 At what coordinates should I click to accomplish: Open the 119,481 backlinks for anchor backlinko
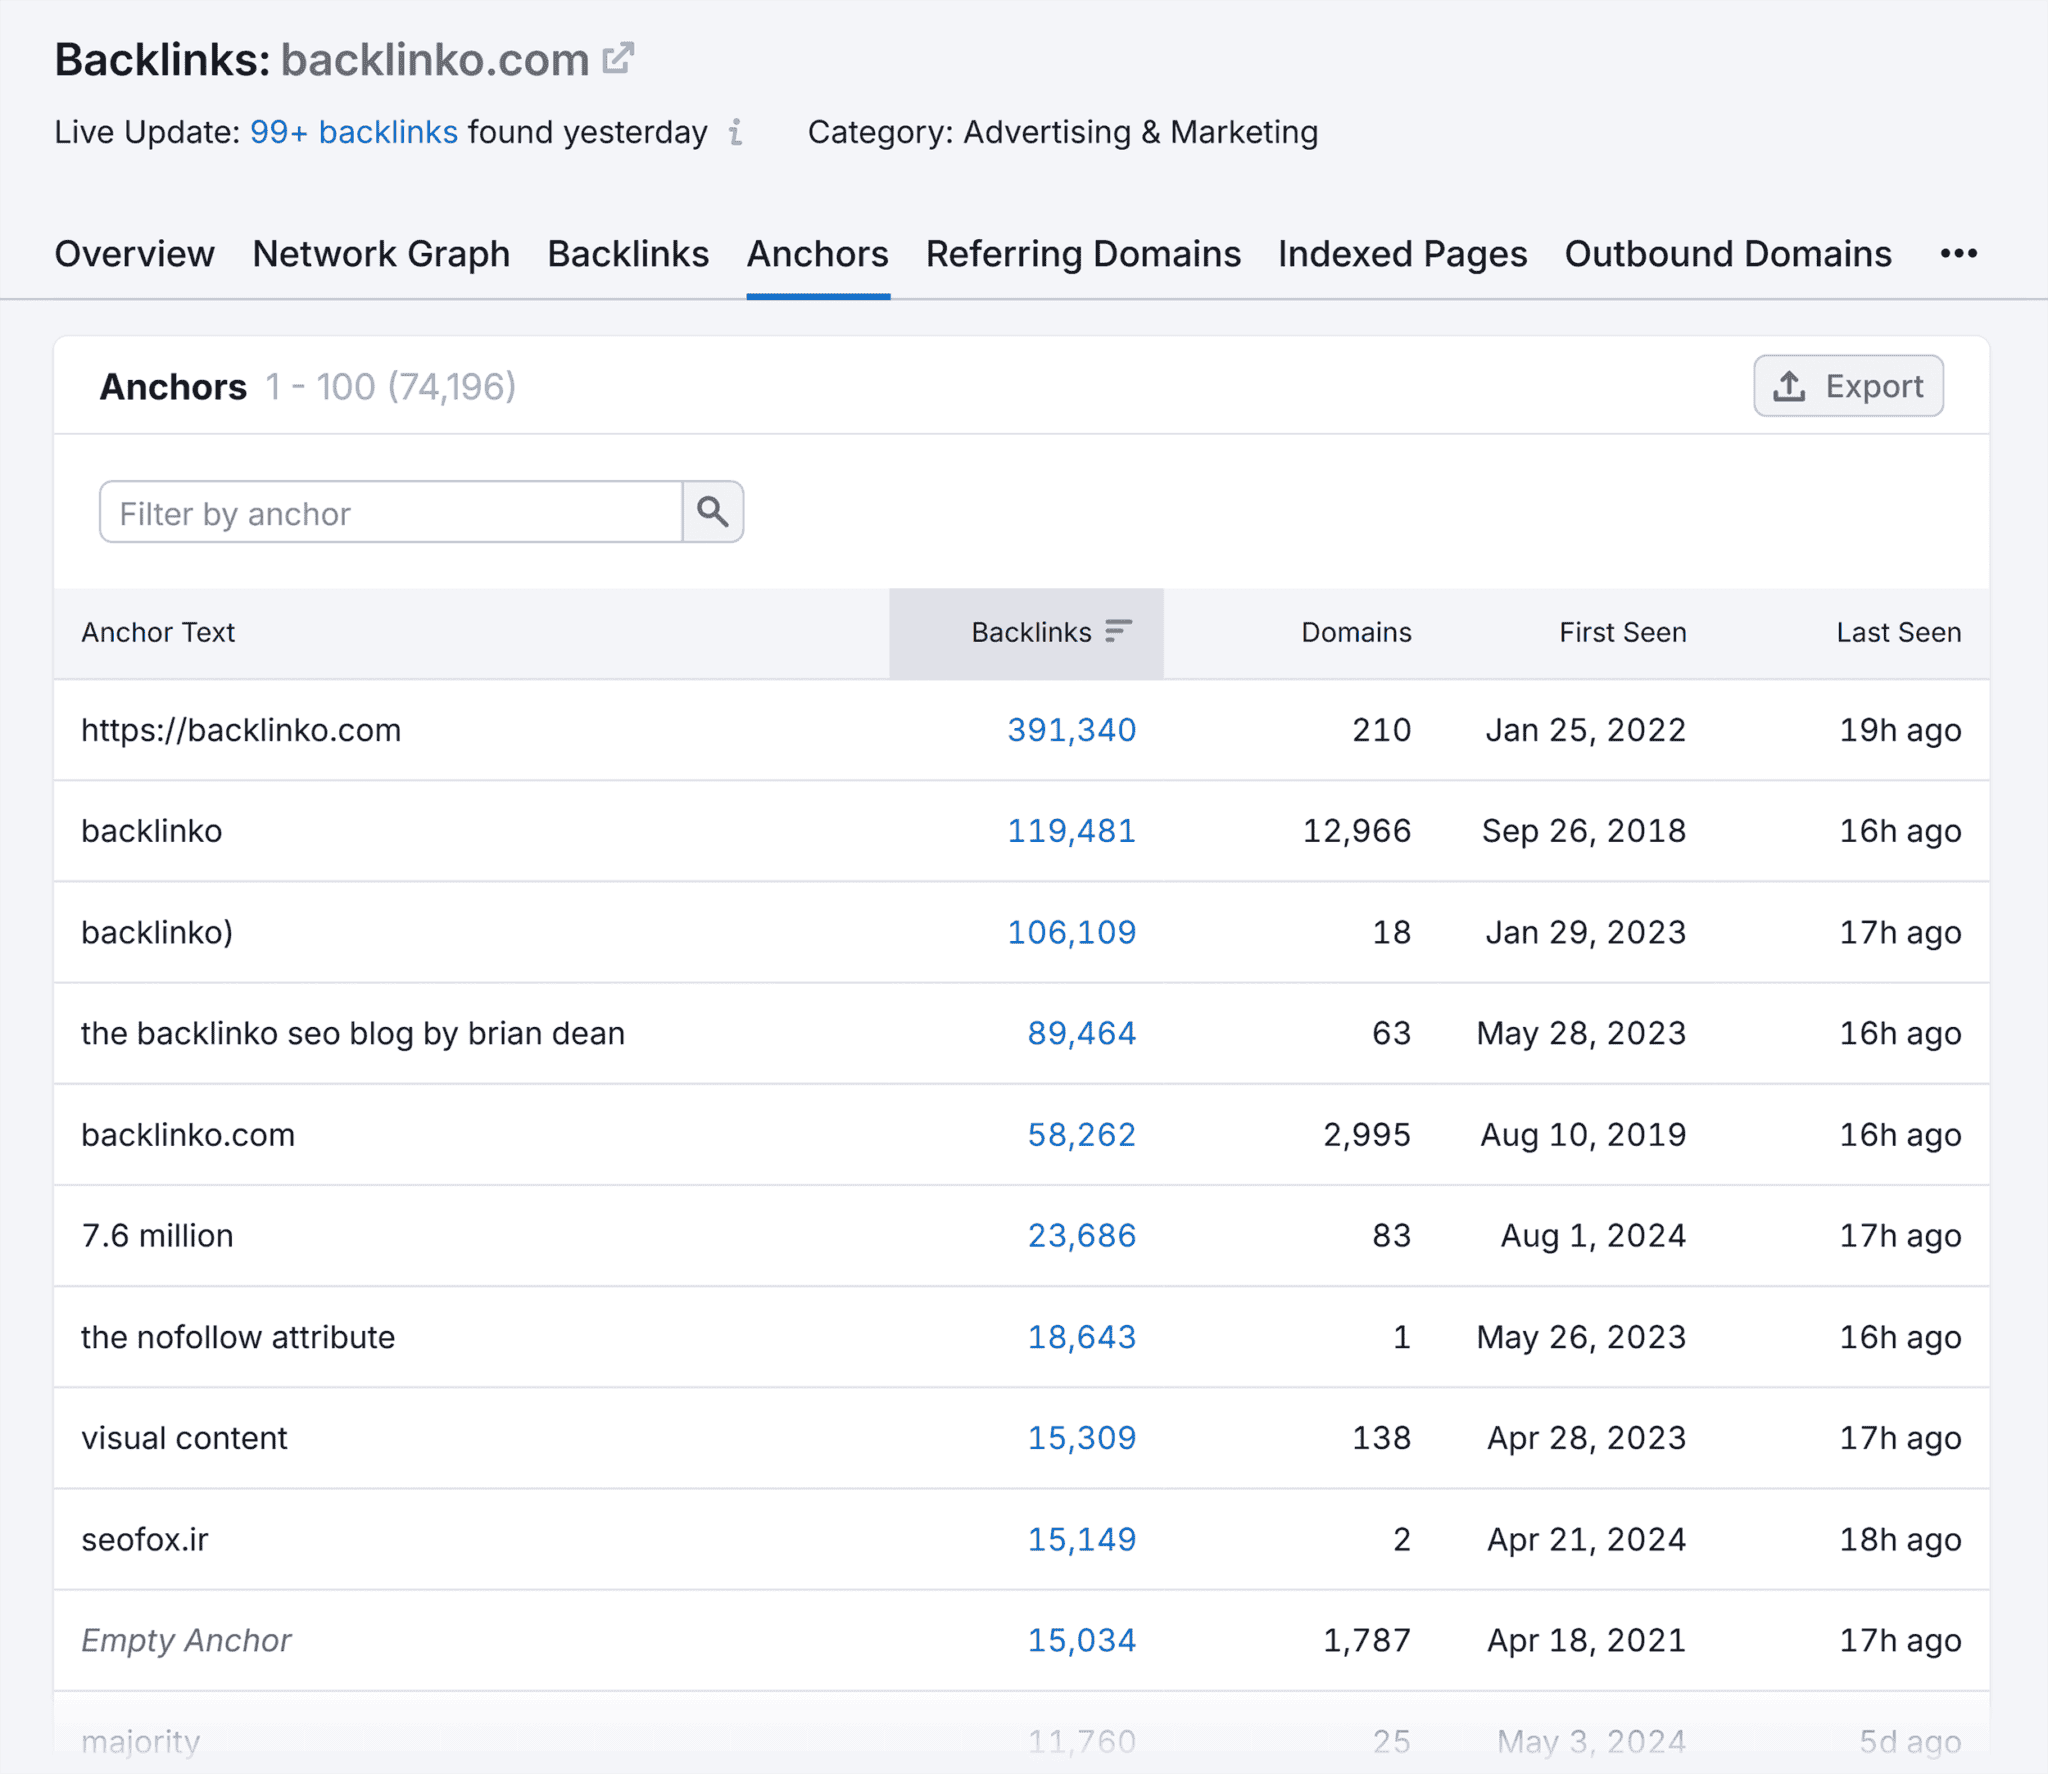point(1071,831)
